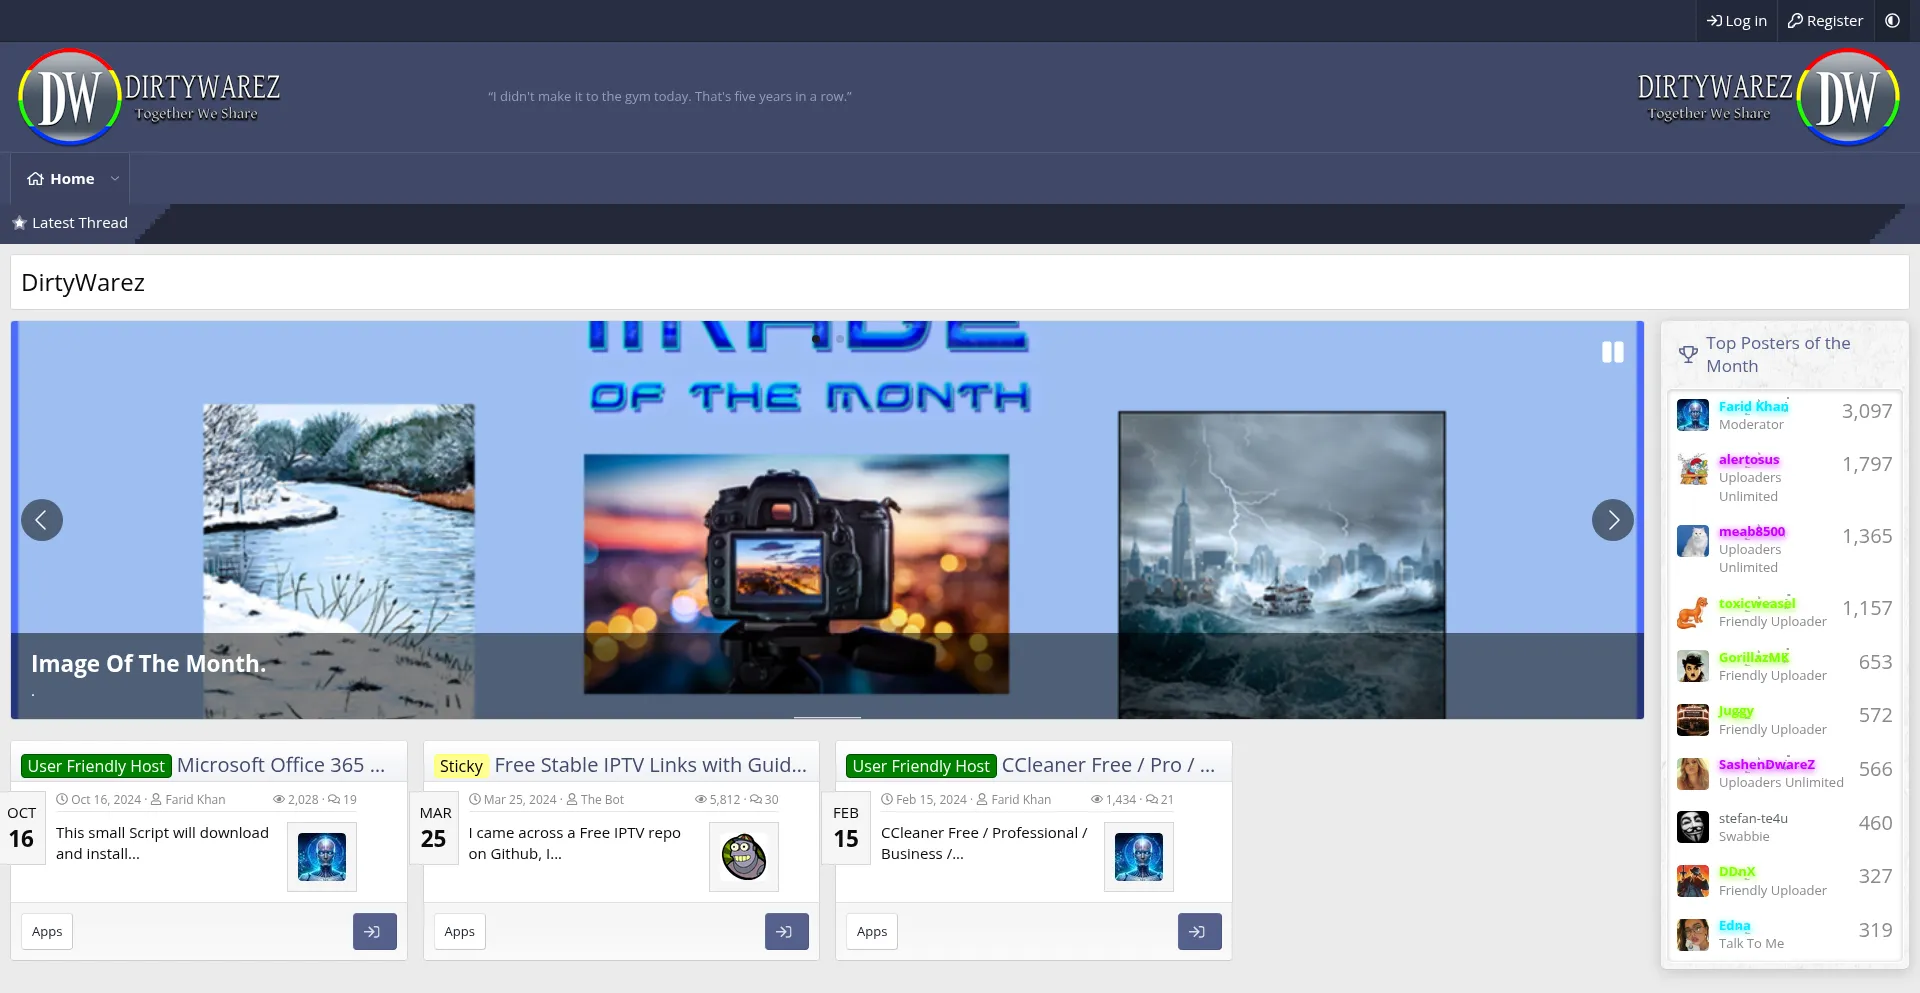
Task: Open meab8500 avatar in Top Posters
Action: [1693, 541]
